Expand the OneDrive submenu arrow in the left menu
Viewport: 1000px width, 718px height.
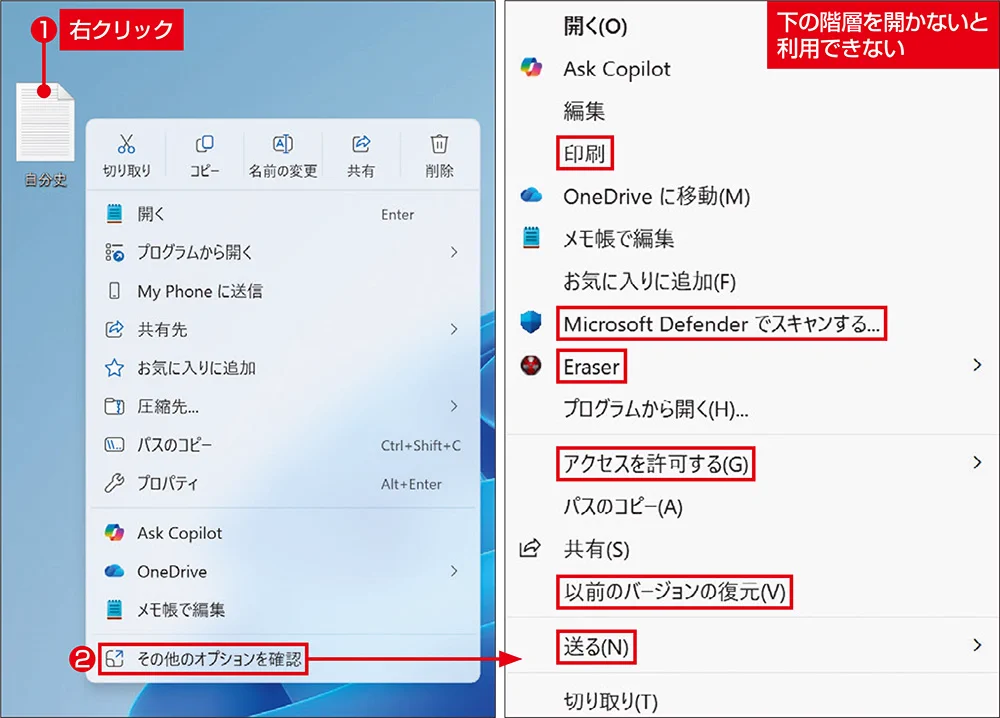[x=453, y=571]
